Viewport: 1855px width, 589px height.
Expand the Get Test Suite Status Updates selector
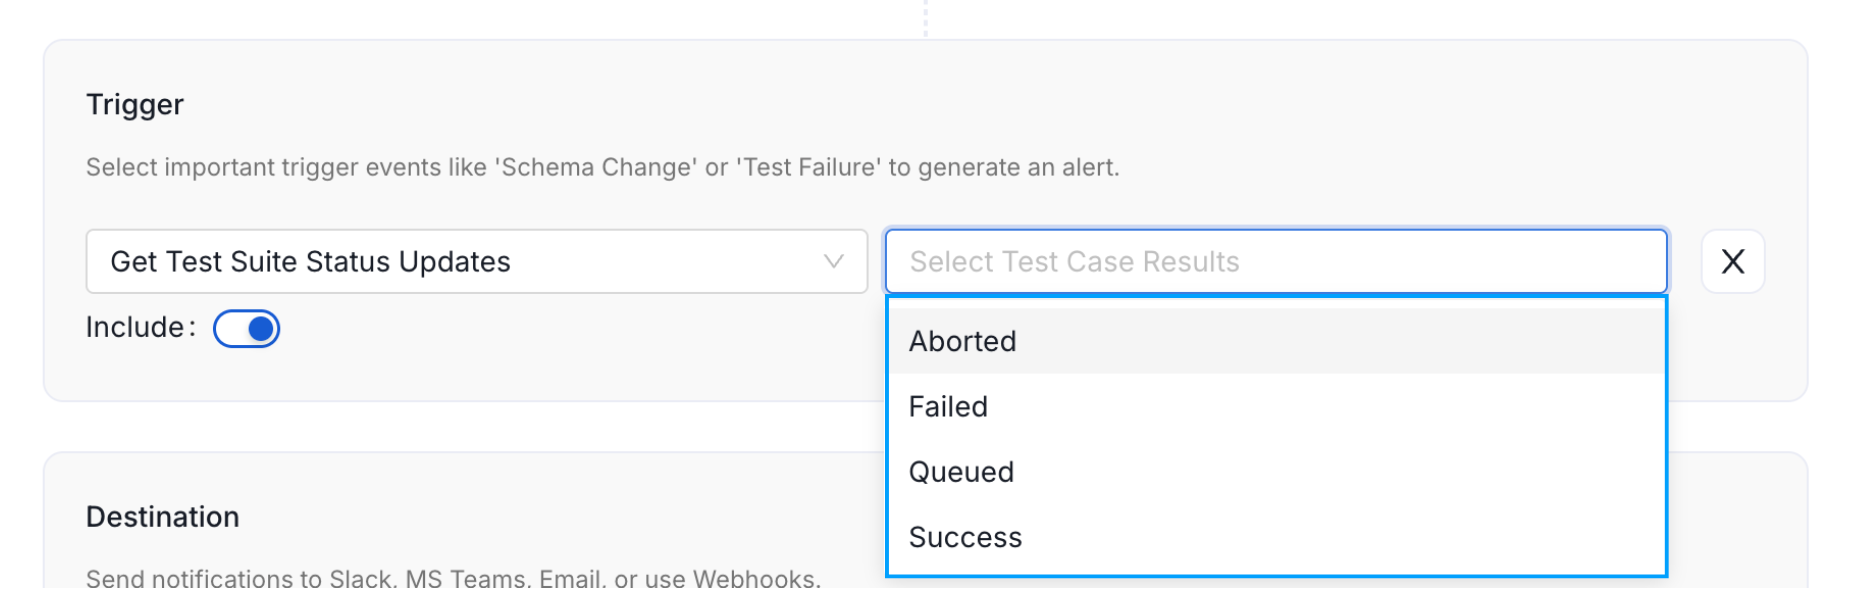(476, 261)
